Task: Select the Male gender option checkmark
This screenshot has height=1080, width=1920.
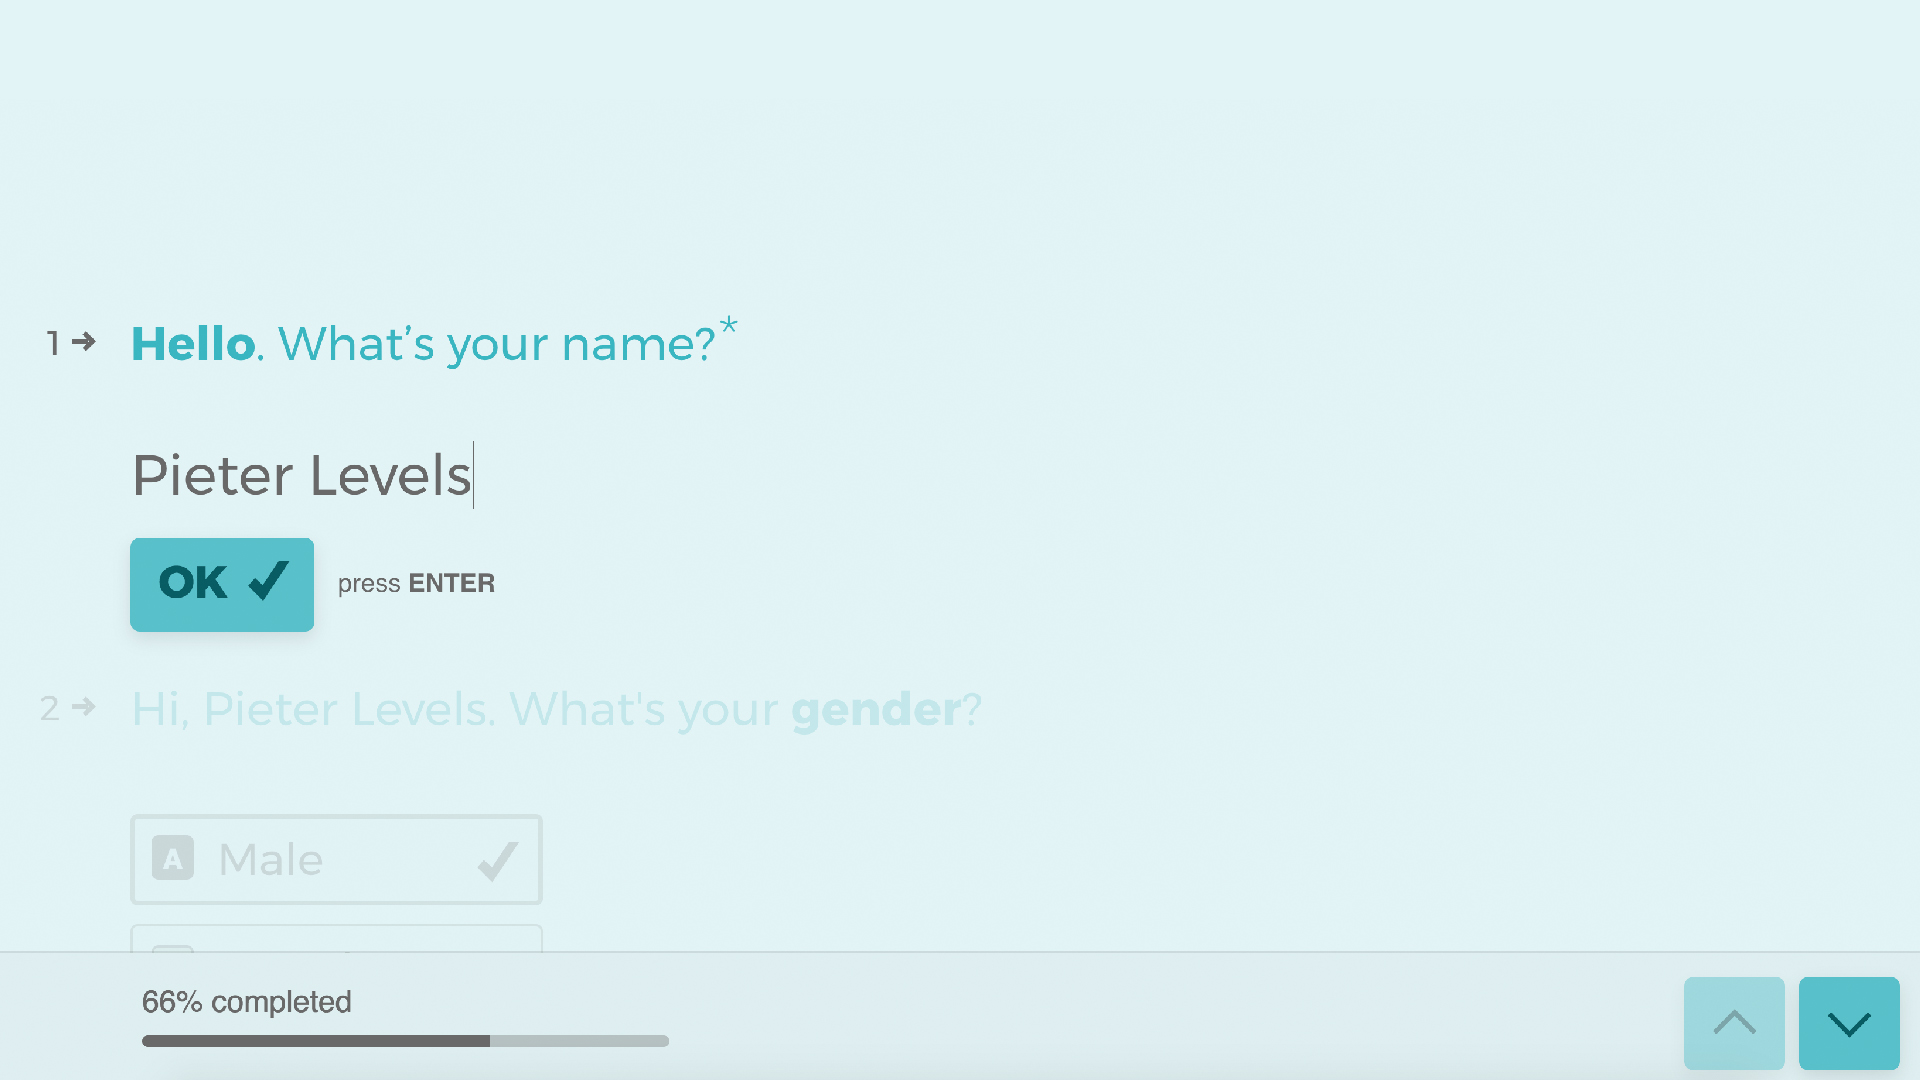Action: point(497,858)
